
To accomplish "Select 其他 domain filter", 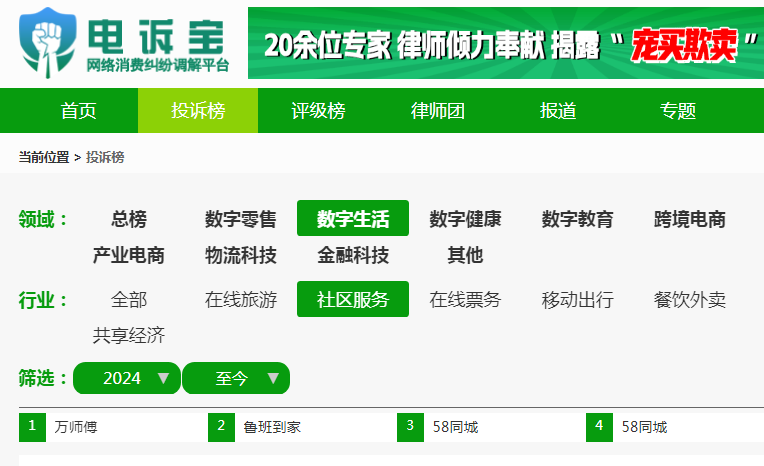I will click(465, 255).
